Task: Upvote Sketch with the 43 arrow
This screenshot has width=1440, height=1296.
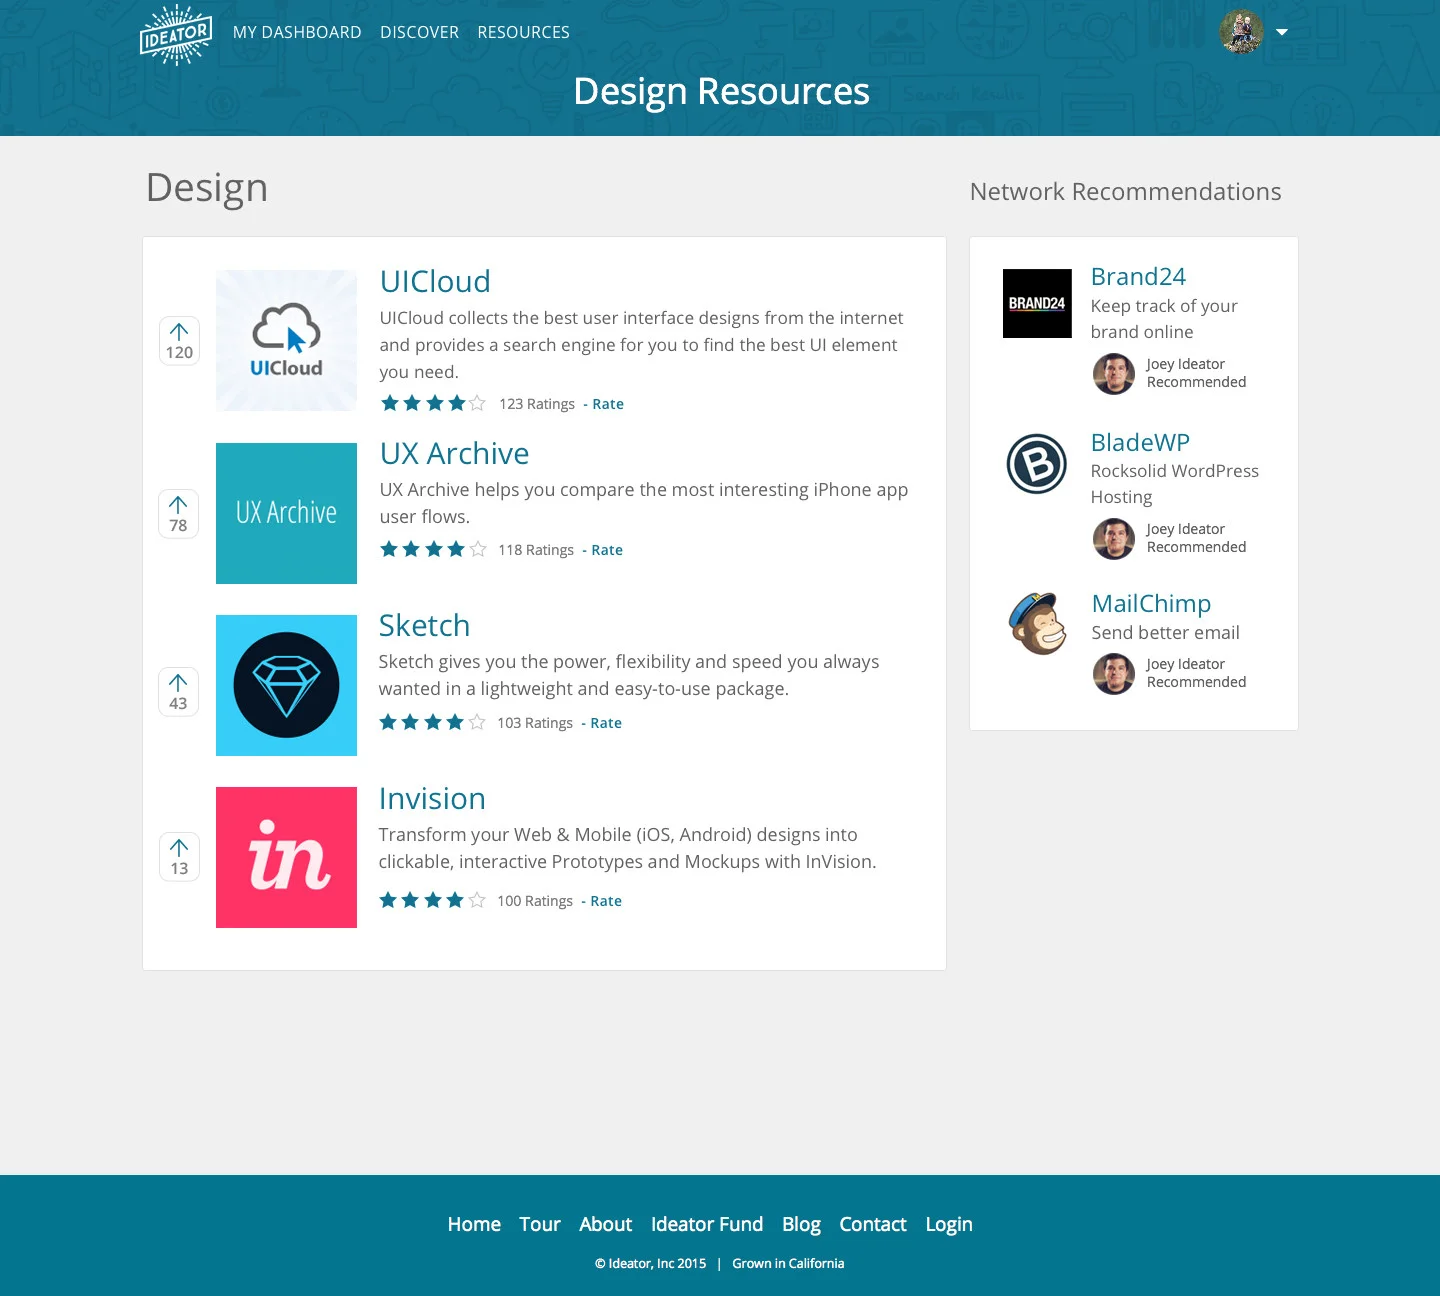Action: pos(178,692)
